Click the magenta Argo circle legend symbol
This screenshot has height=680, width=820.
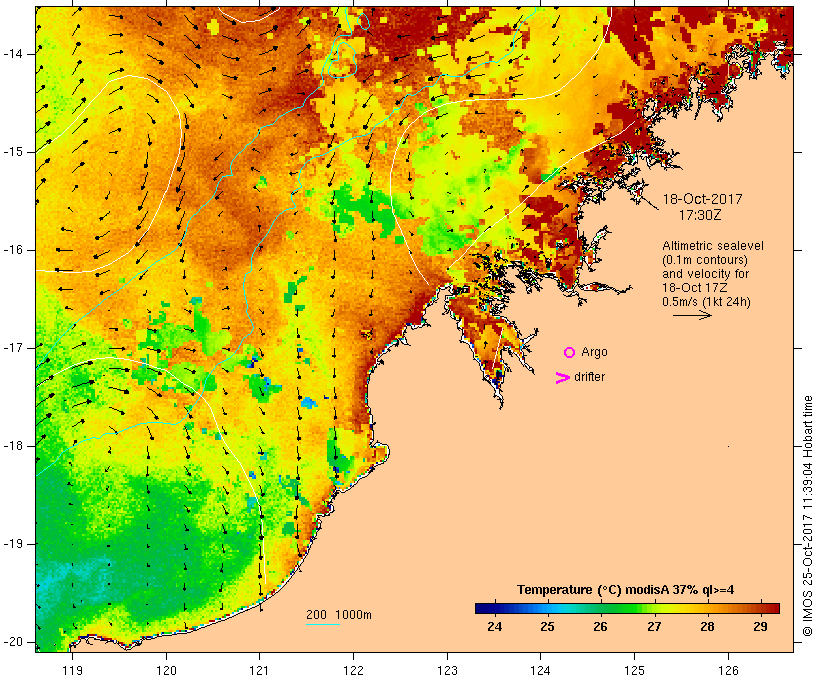[x=569, y=352]
